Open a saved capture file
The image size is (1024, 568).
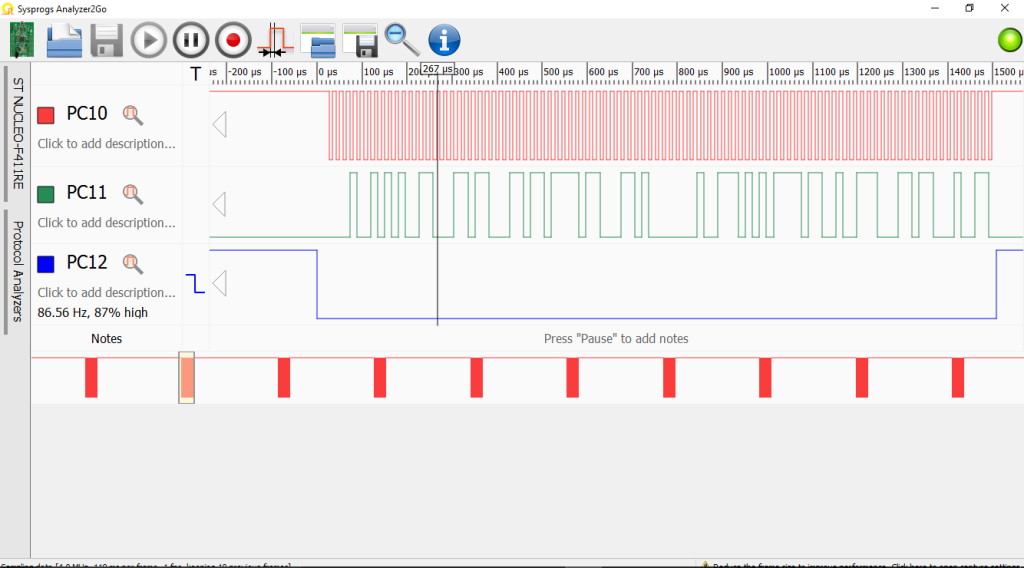[x=64, y=40]
